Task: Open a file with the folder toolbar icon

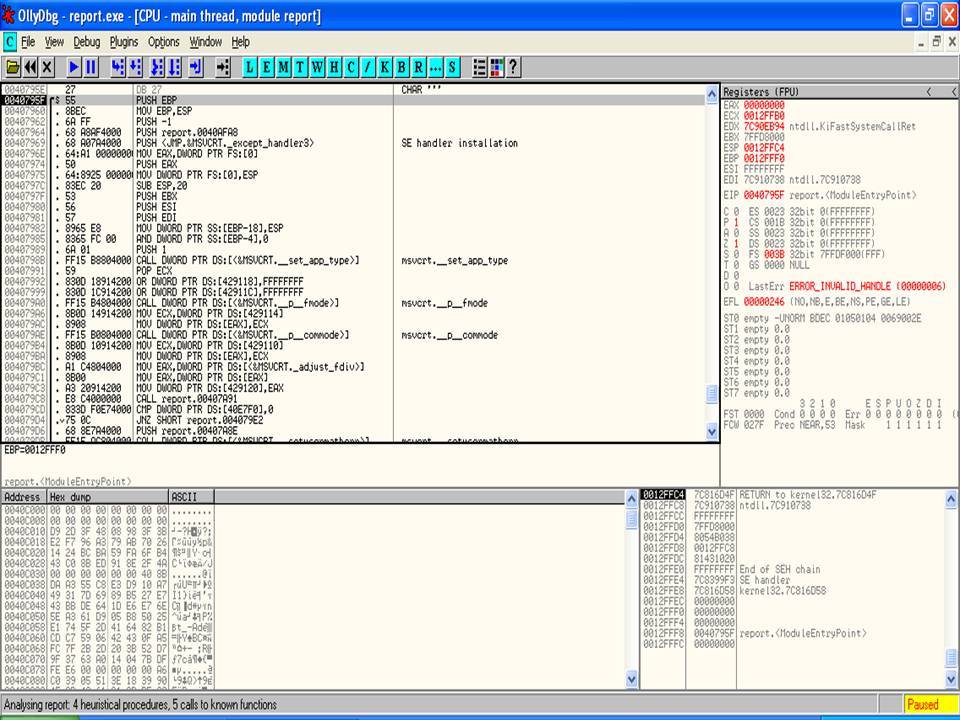Action: coord(12,67)
